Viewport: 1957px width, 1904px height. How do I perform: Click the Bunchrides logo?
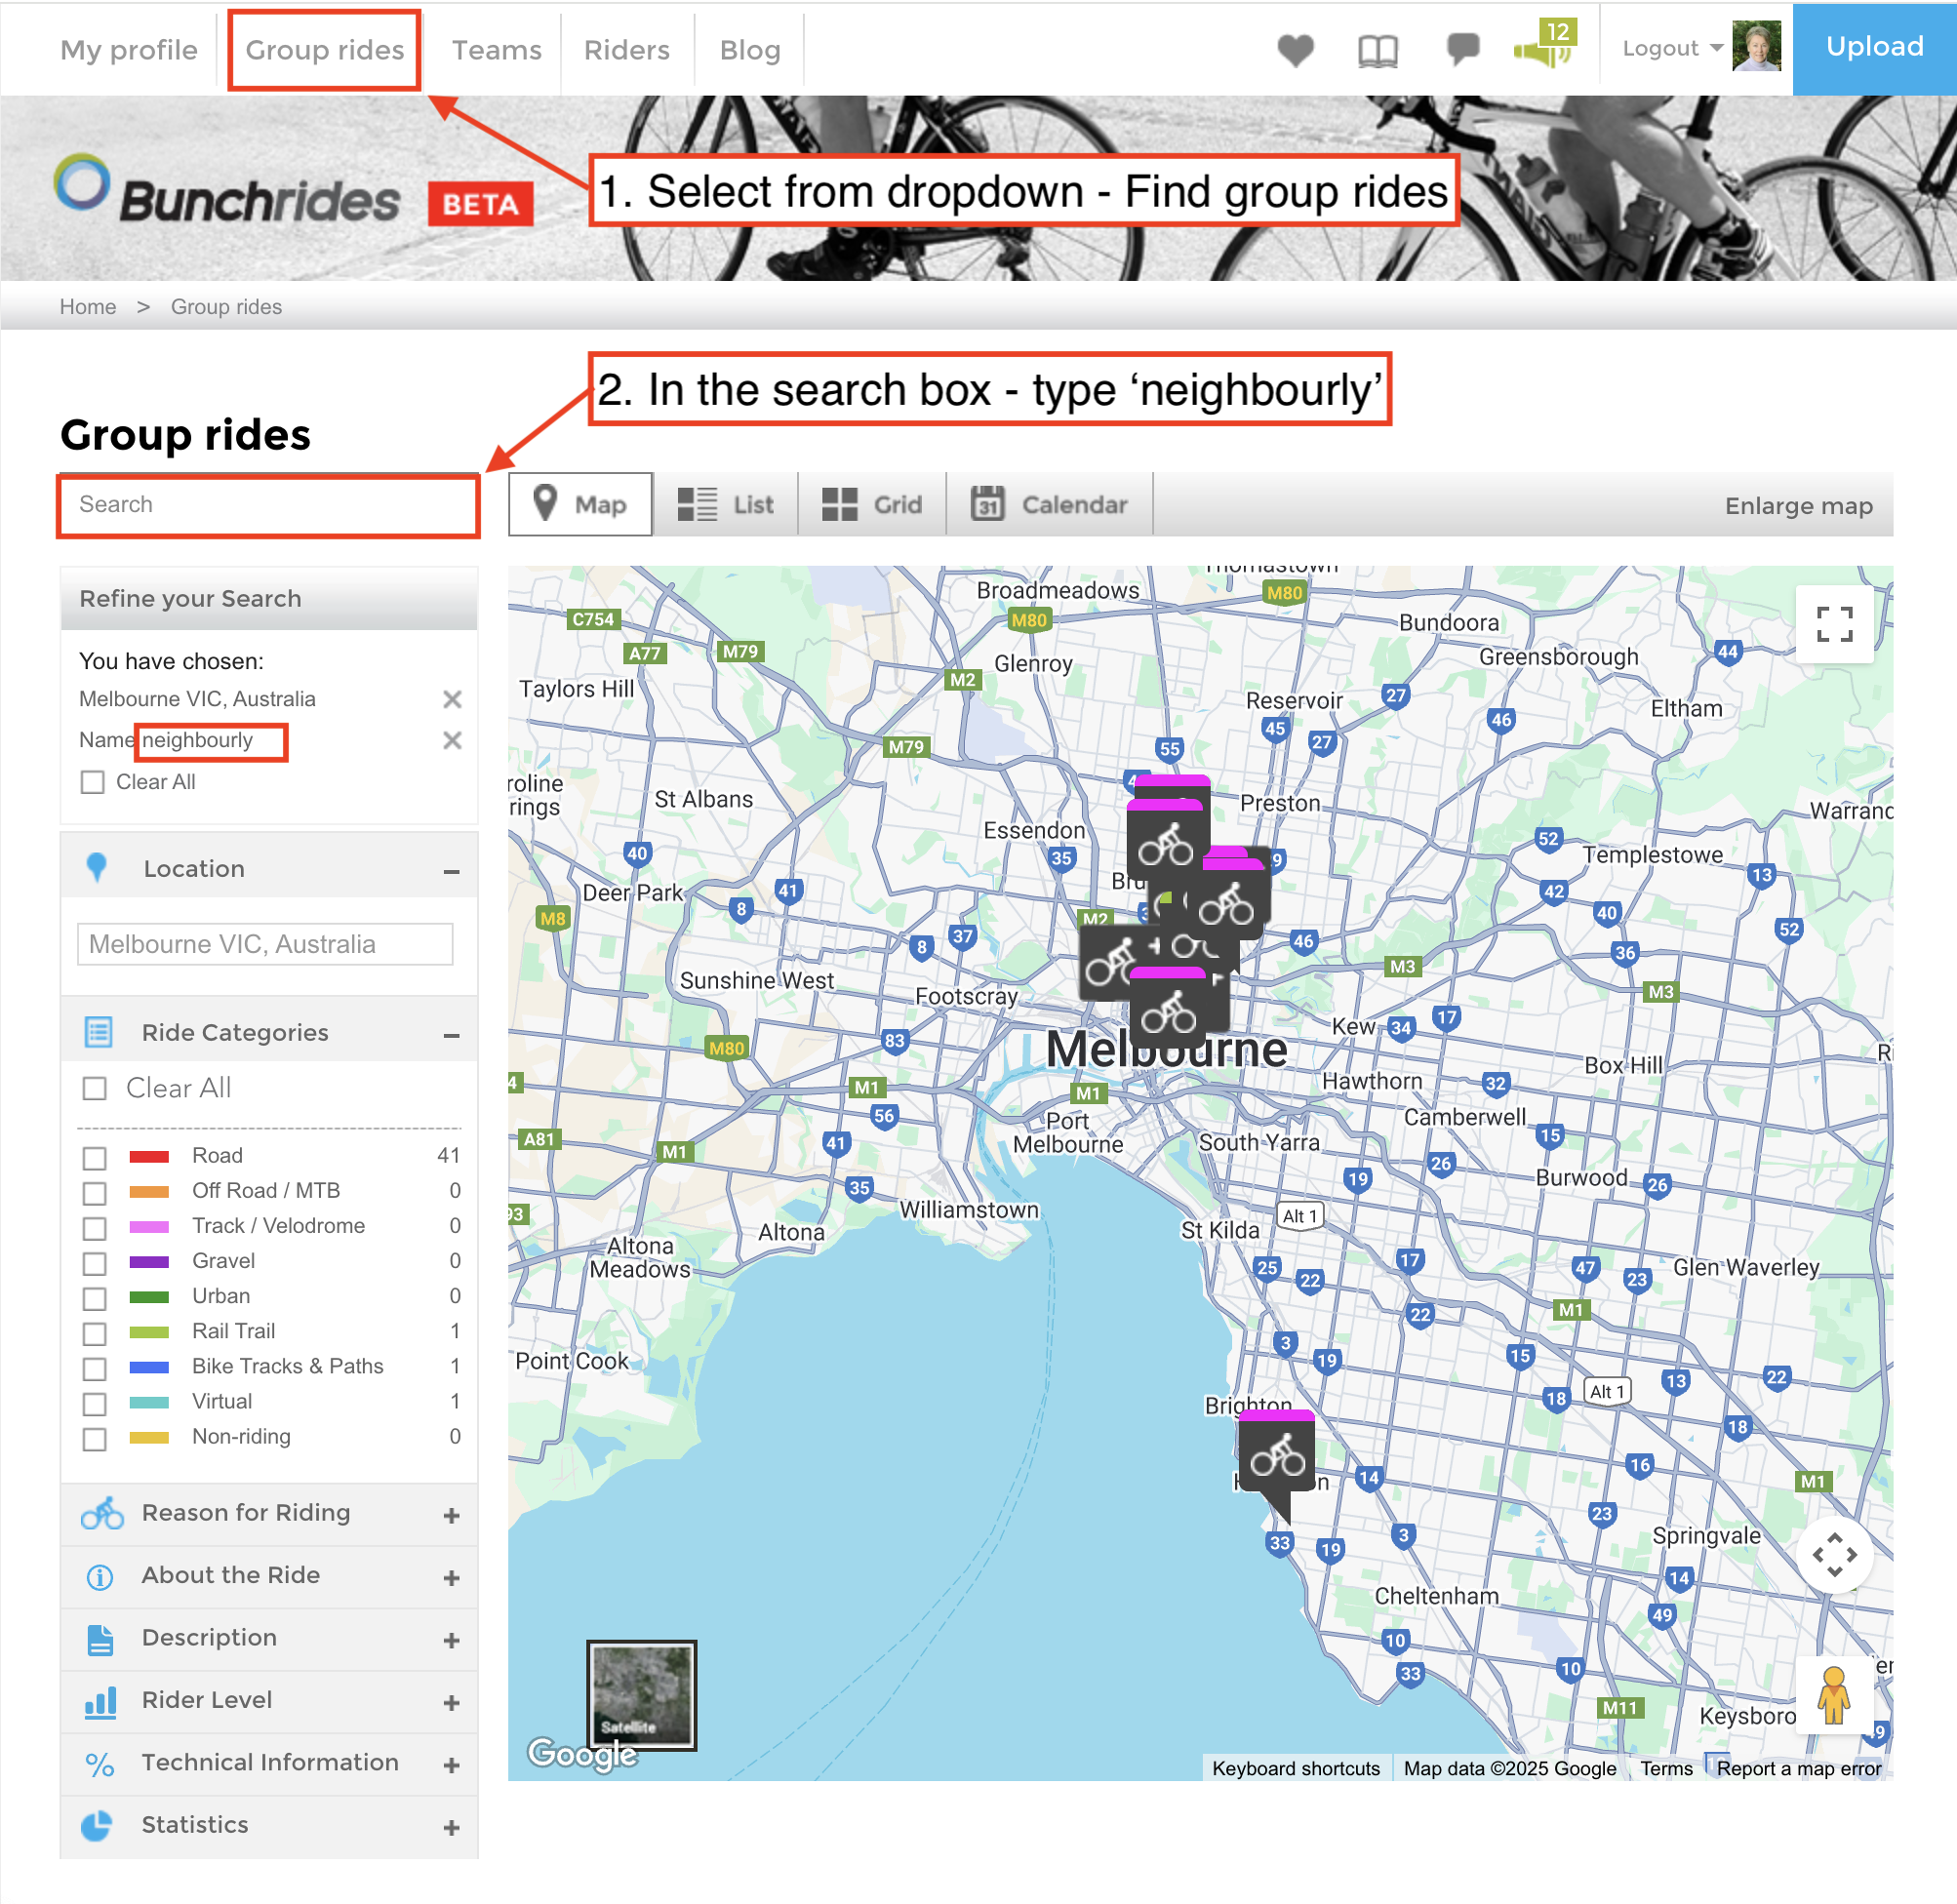228,190
